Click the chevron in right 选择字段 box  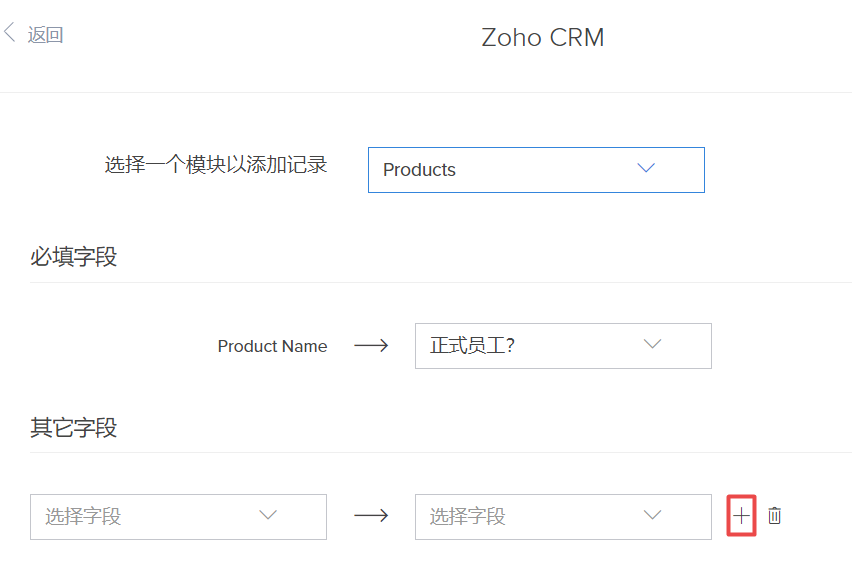(x=653, y=515)
